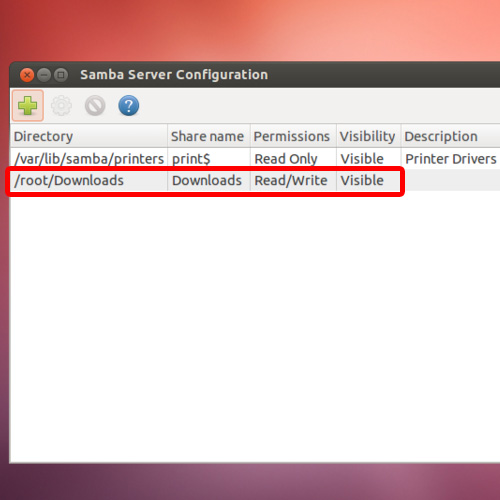Select the /root/Downloads directory row
This screenshot has height=500, width=500.
click(255, 180)
